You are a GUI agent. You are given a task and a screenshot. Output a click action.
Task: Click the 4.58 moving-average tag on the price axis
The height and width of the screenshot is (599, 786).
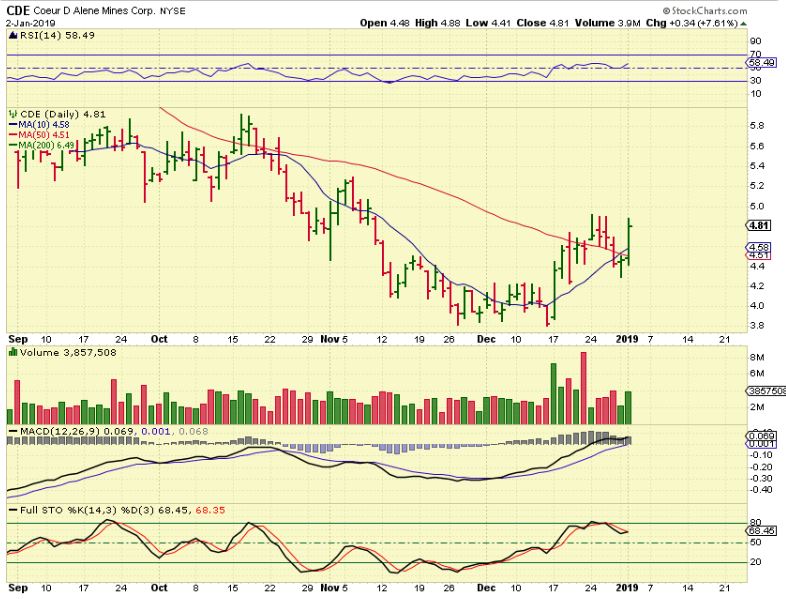(x=759, y=247)
